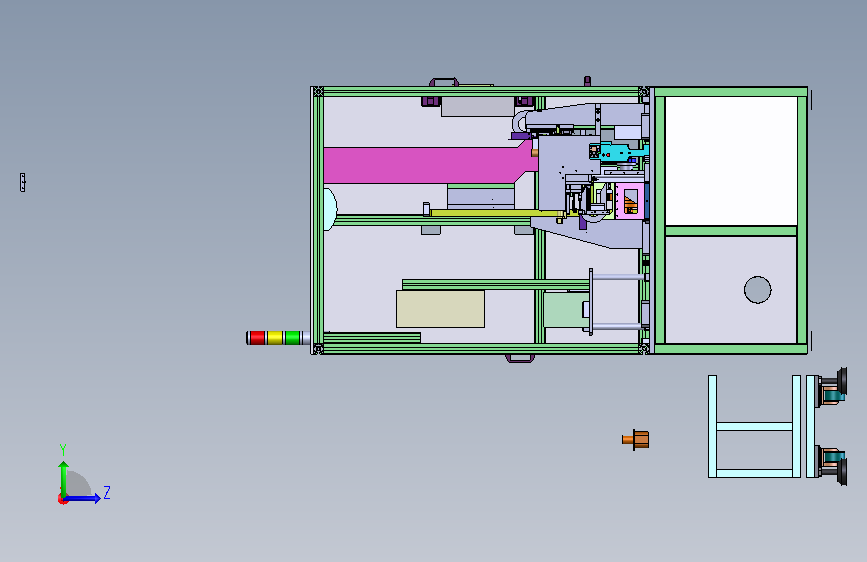Select the red segment of the stack light
Viewport: 867px width, 562px height.
(257, 337)
